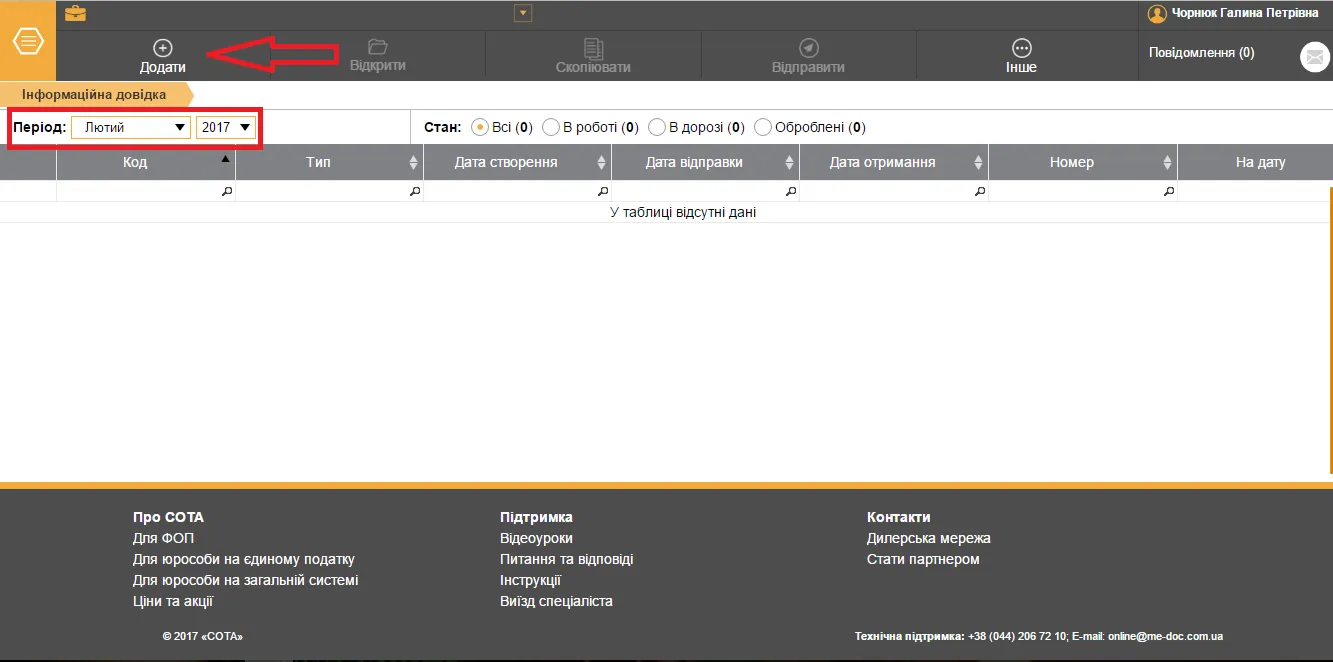Click search icon in Код filter
The width and height of the screenshot is (1333, 662).
coord(226,191)
